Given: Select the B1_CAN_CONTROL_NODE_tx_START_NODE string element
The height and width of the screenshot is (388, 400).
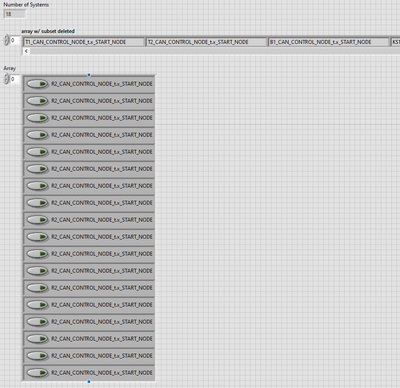Looking at the screenshot, I should coord(329,42).
